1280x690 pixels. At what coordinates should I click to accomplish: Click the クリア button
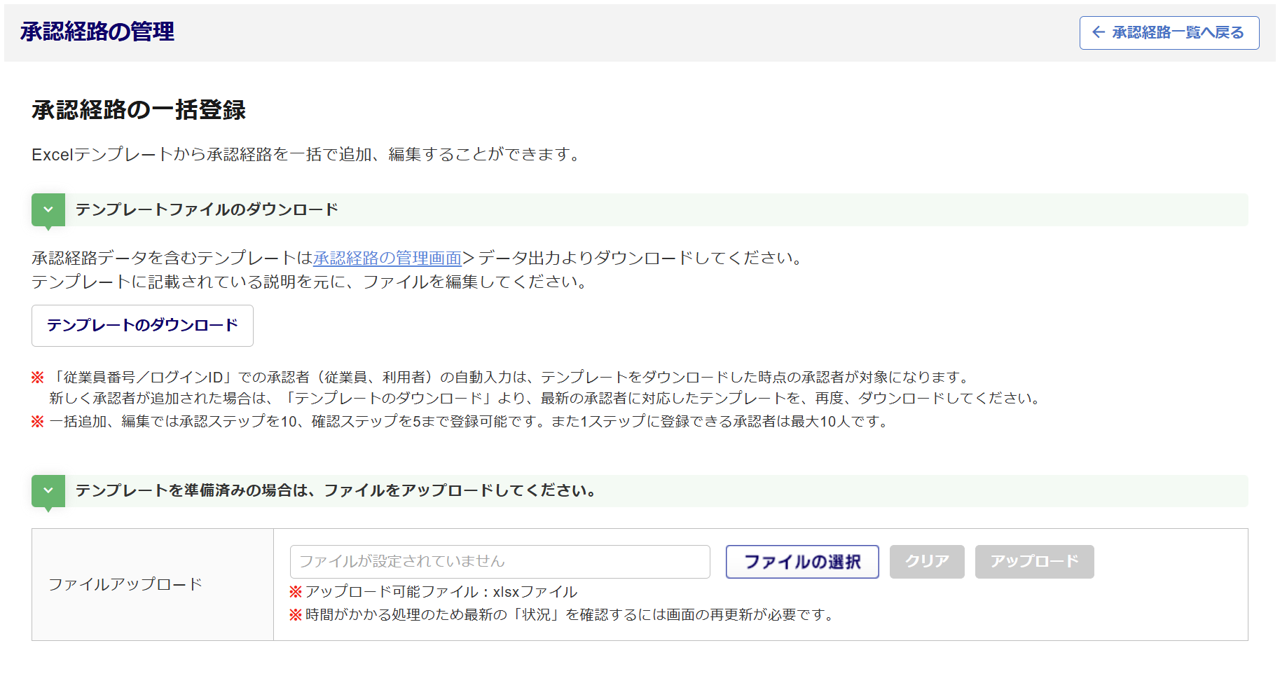click(x=927, y=562)
